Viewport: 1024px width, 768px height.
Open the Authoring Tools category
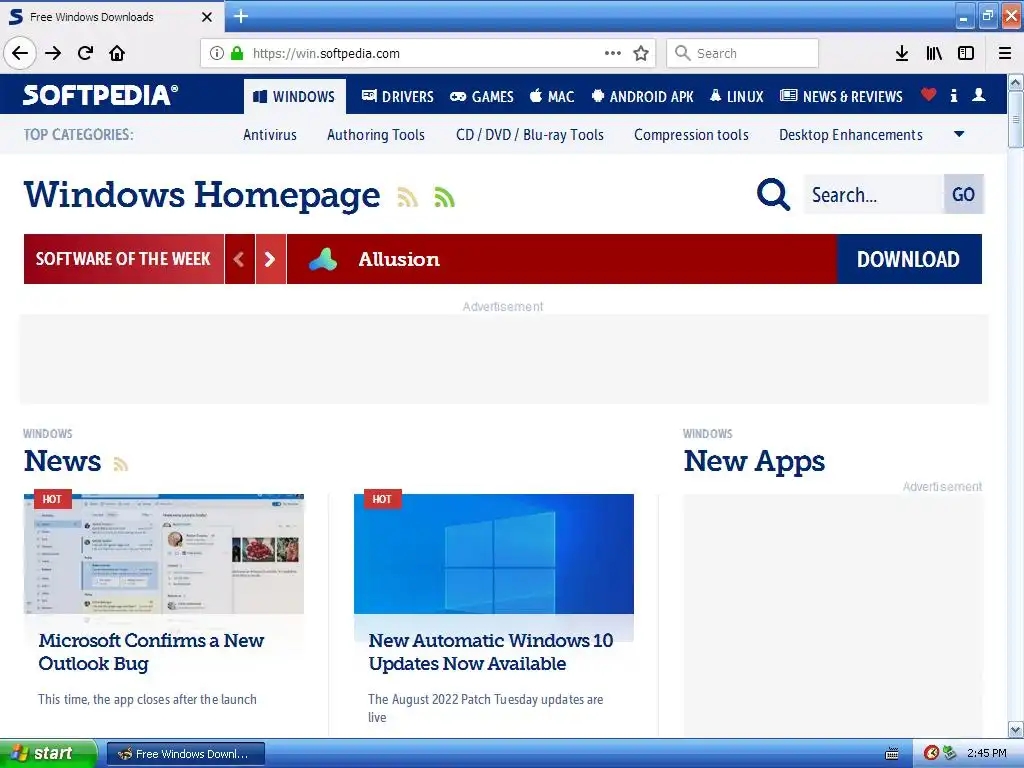pyautogui.click(x=376, y=135)
